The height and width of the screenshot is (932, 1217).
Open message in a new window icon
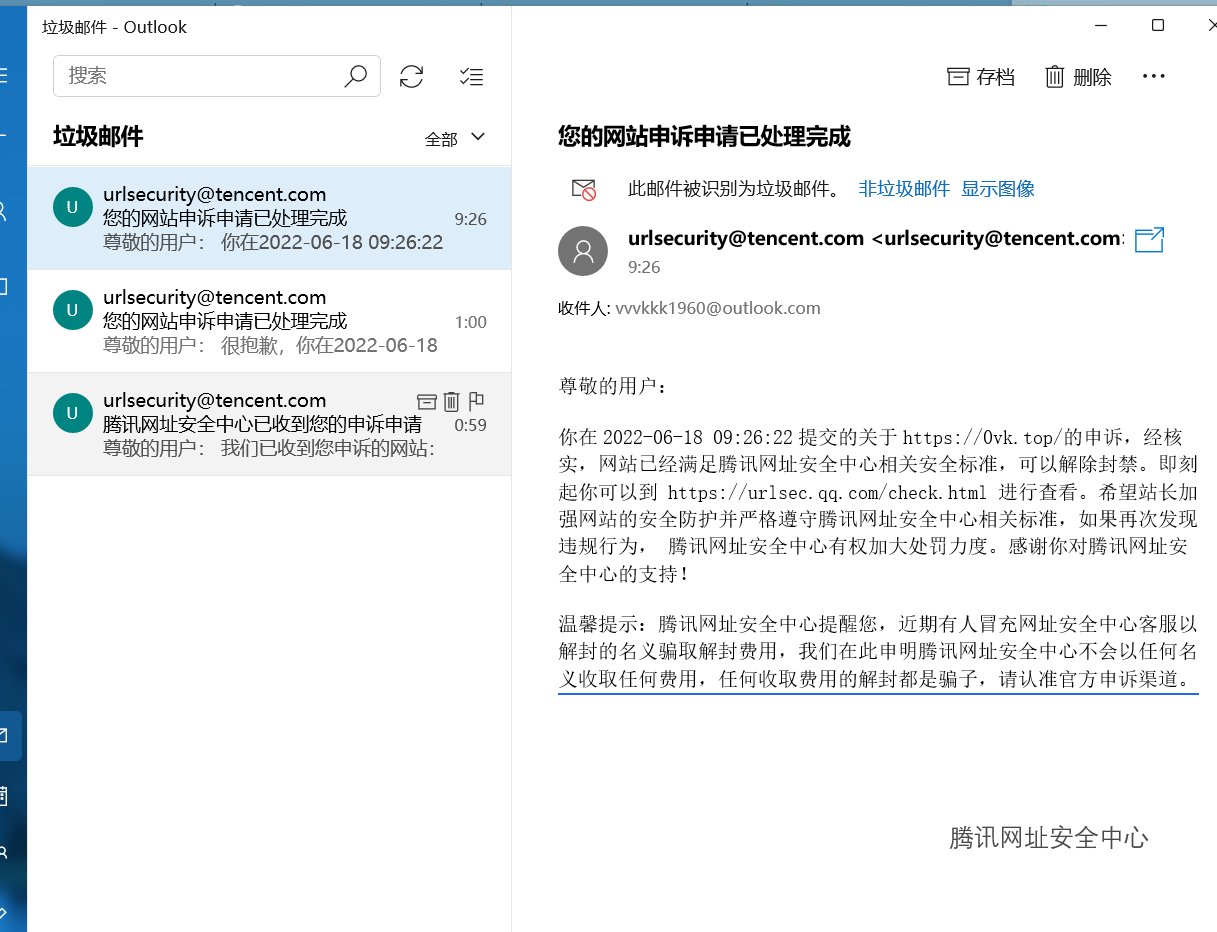[1150, 240]
